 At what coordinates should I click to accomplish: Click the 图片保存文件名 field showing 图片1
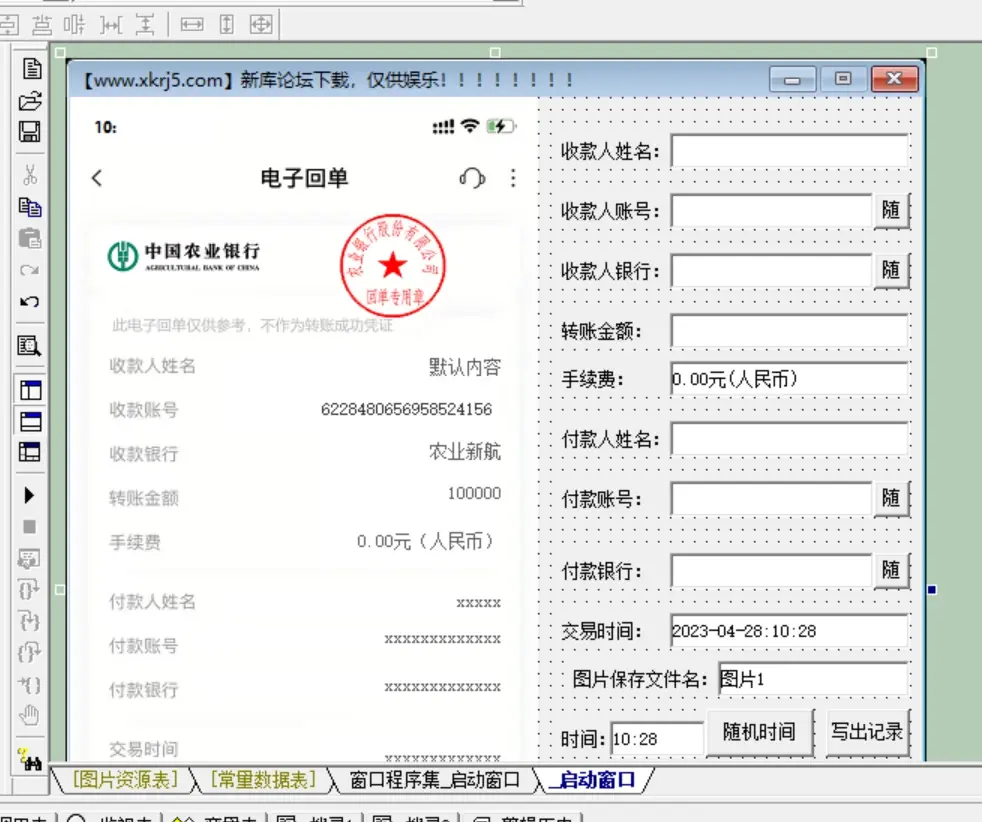tap(814, 679)
